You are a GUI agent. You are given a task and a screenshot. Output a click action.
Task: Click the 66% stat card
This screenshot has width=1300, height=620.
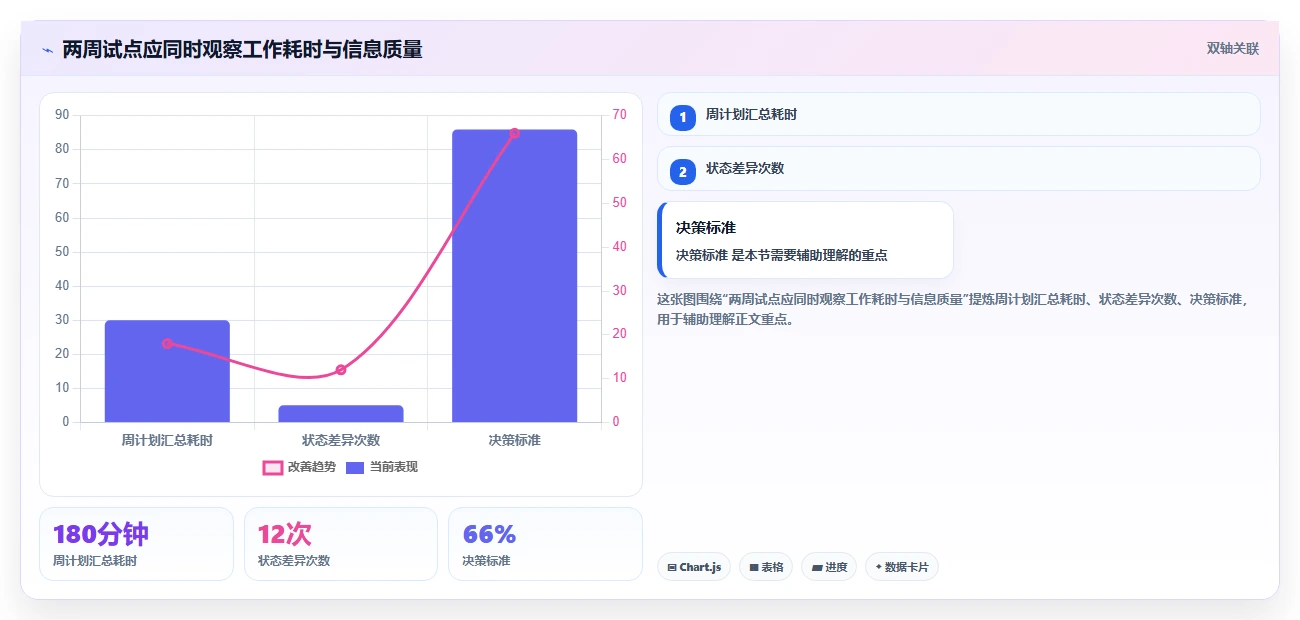click(545, 544)
